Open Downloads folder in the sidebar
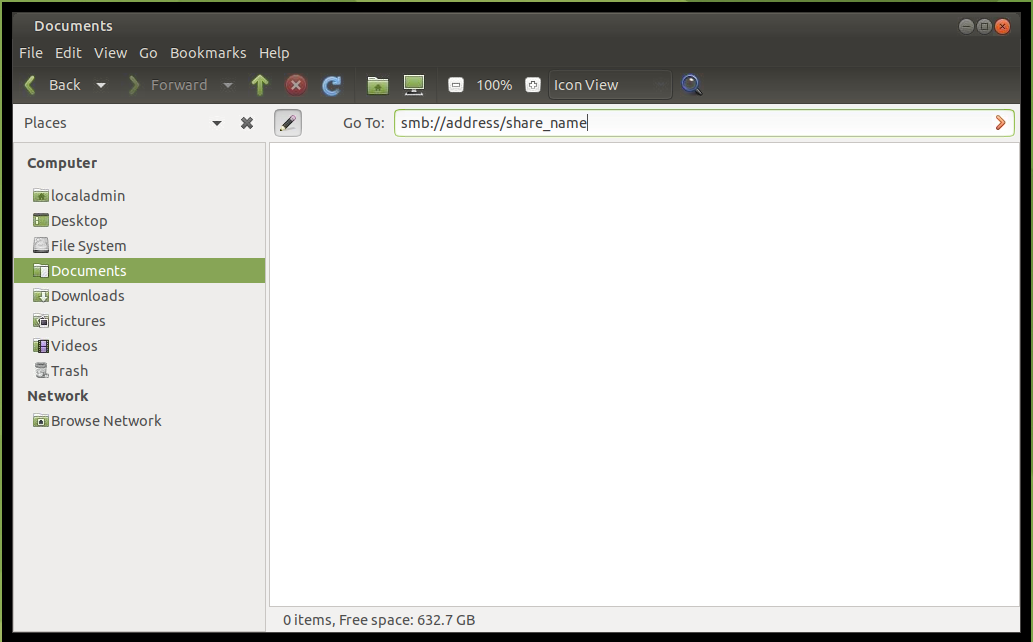Viewport: 1033px width, 642px height. 87,296
